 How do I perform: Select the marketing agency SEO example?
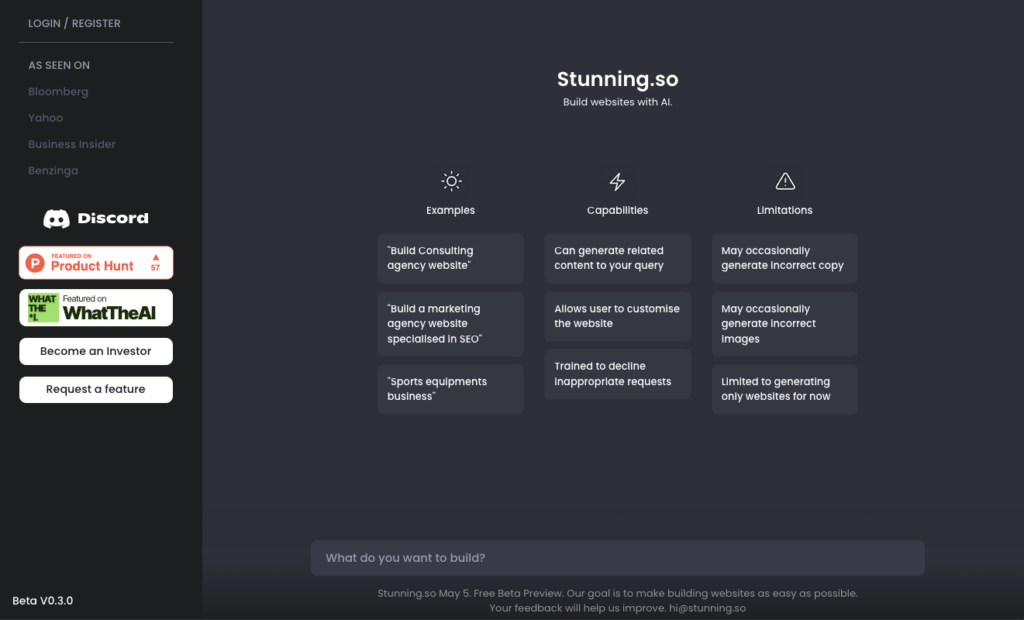pyautogui.click(x=451, y=324)
